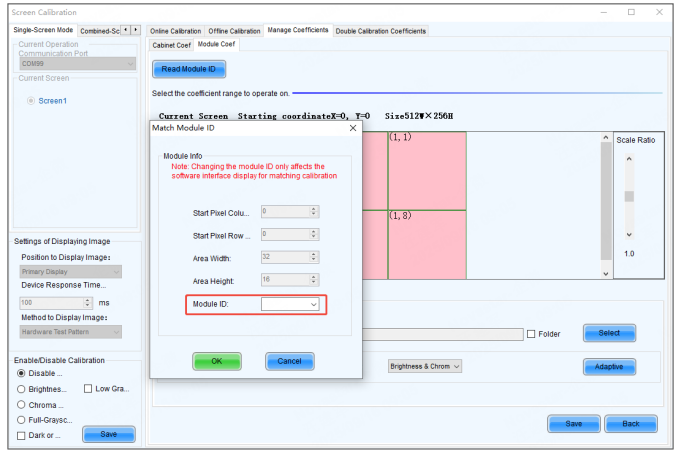This screenshot has height=455, width=678.
Task: Click the Back button
Action: click(x=631, y=424)
